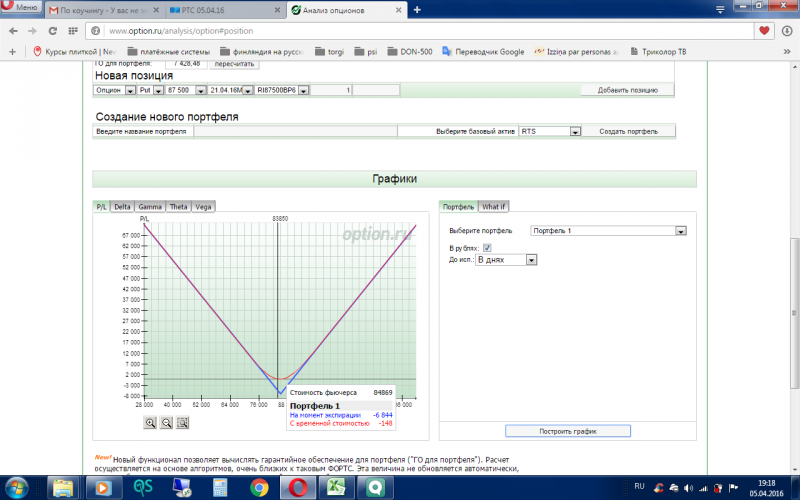Open the 'В днях' expiry dropdown
800x500 pixels.
pos(531,260)
